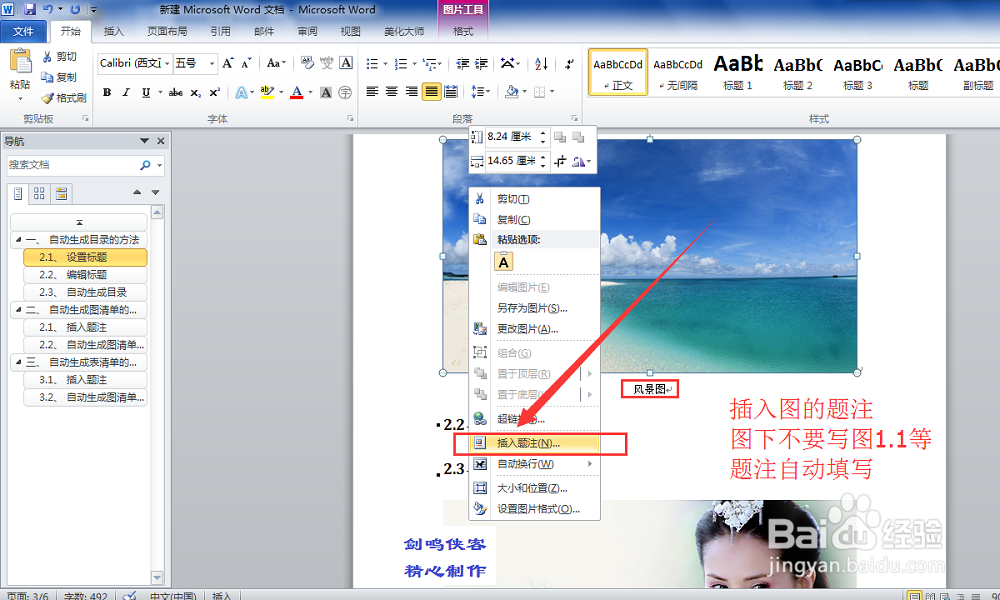This screenshot has width=1000, height=600.
Task: Show headings view in navigation pane
Action: point(18,193)
